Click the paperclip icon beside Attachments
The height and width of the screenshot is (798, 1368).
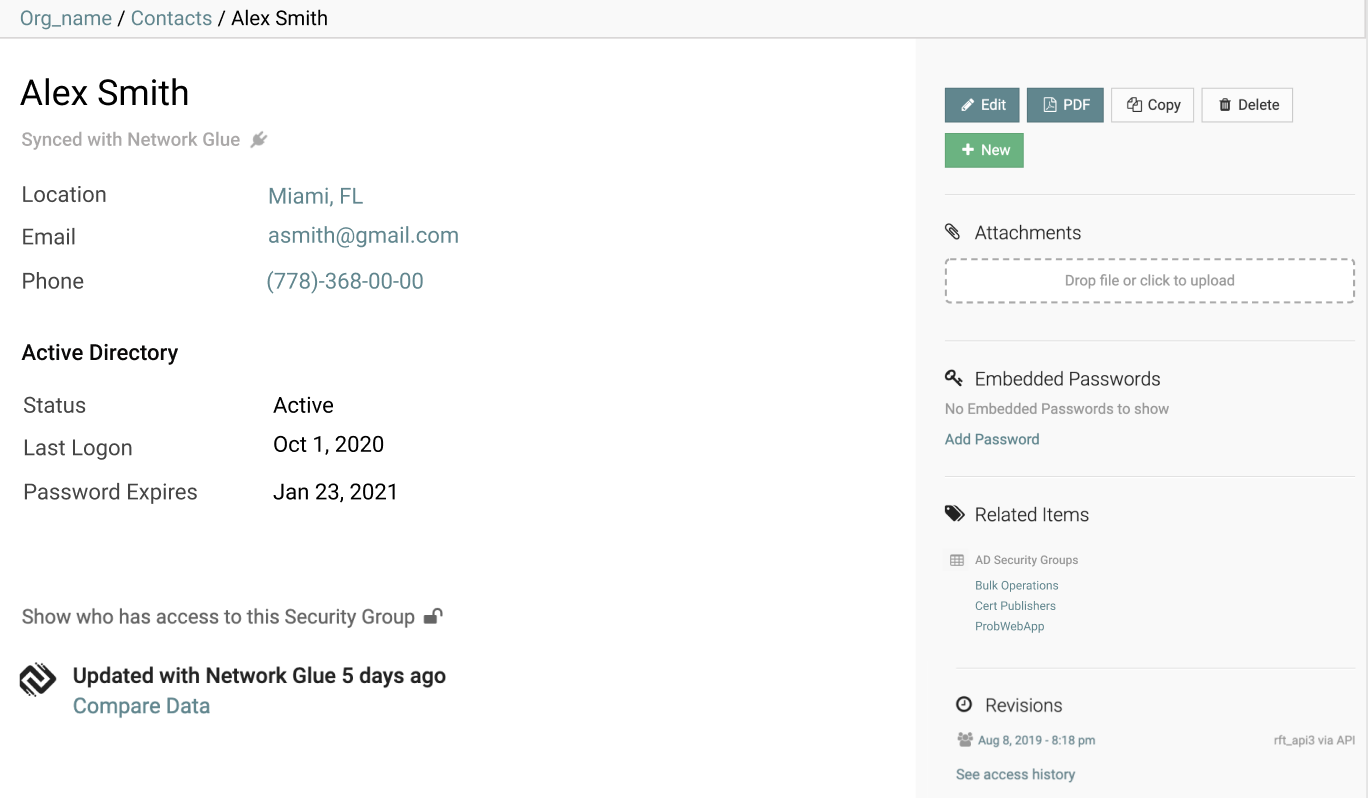tap(953, 231)
